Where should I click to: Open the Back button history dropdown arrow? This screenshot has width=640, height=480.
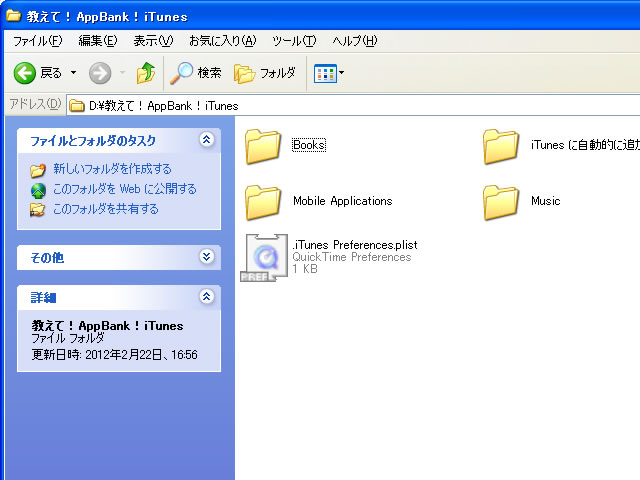pos(73,73)
